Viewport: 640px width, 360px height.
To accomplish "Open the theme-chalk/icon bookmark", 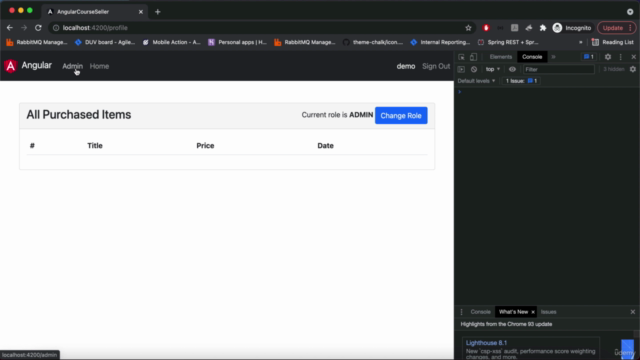I will [x=373, y=42].
